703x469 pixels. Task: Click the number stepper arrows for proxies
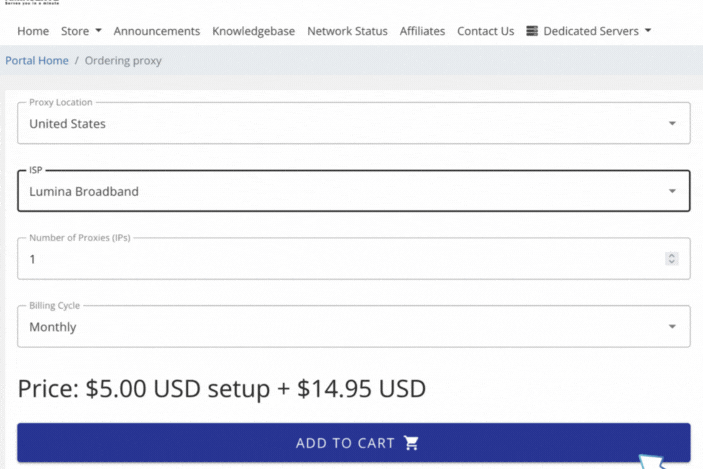point(672,259)
